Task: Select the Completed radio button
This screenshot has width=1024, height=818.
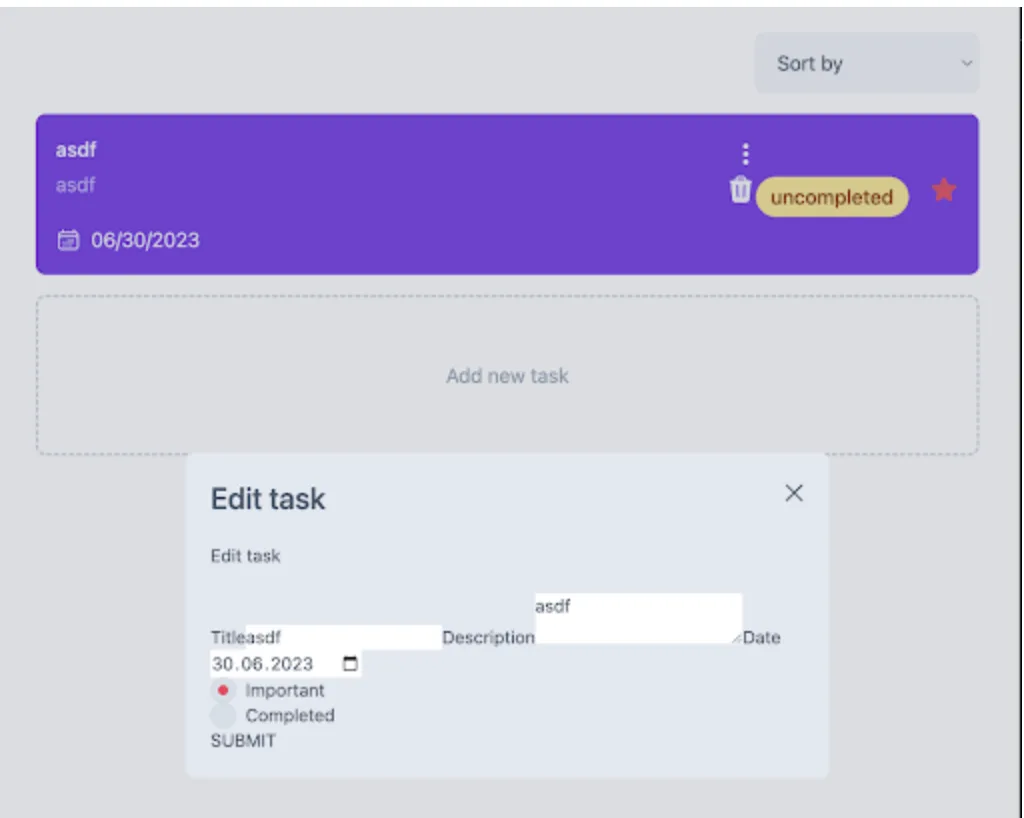Action: pyautogui.click(x=223, y=716)
